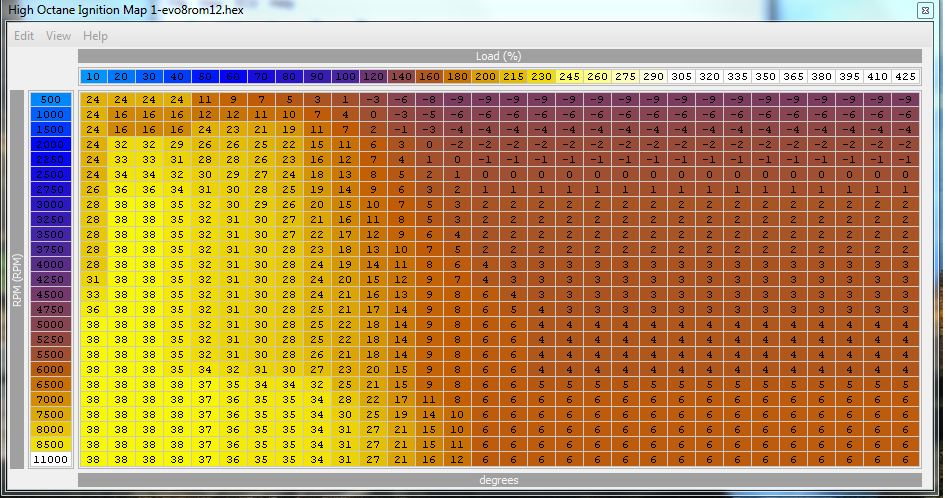
Task: Click the RPM (RPM) axis title bar
Action: pos(17,280)
